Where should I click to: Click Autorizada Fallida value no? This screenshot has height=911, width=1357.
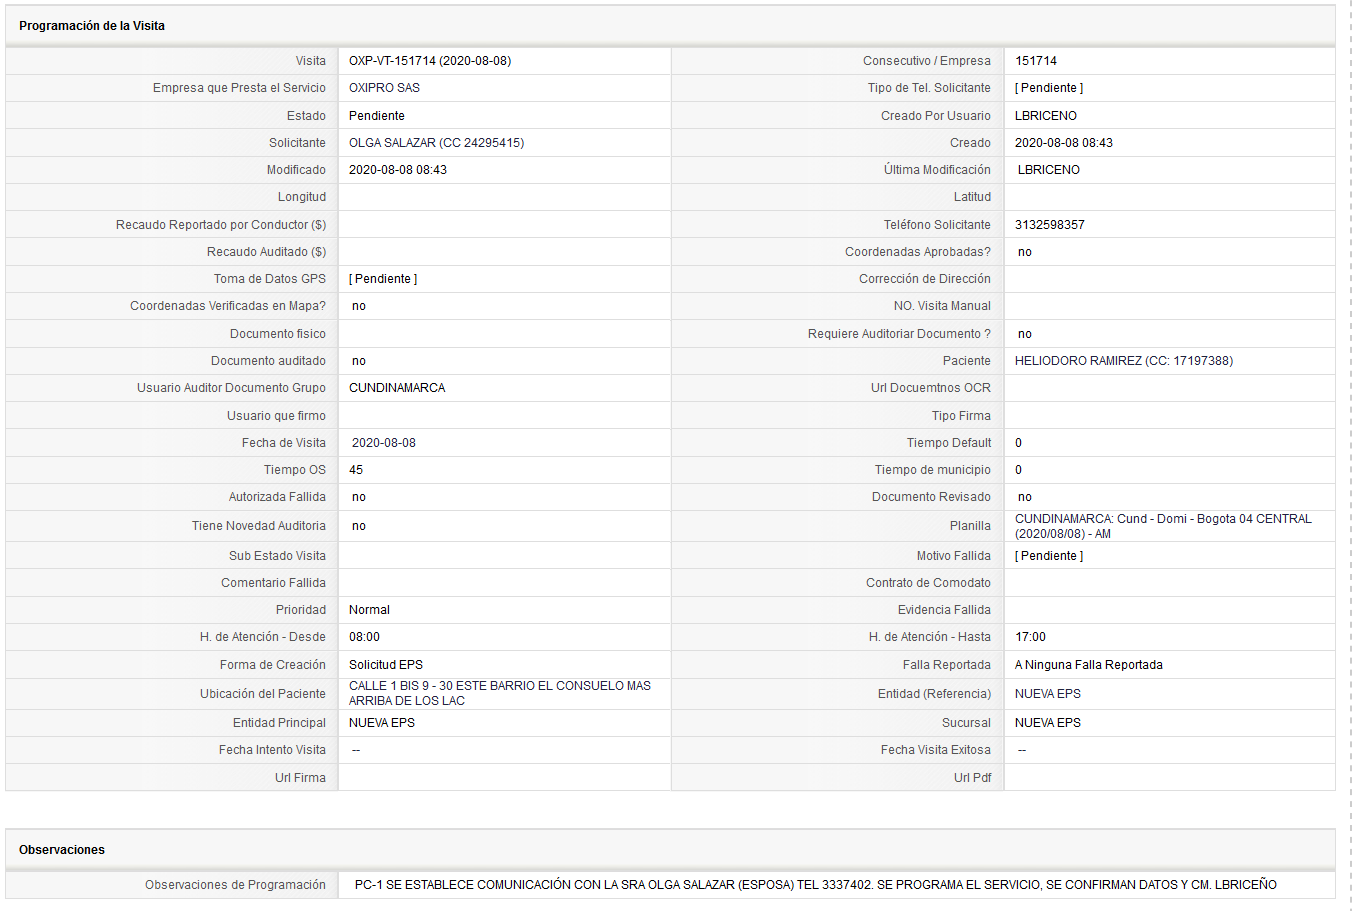pos(359,497)
